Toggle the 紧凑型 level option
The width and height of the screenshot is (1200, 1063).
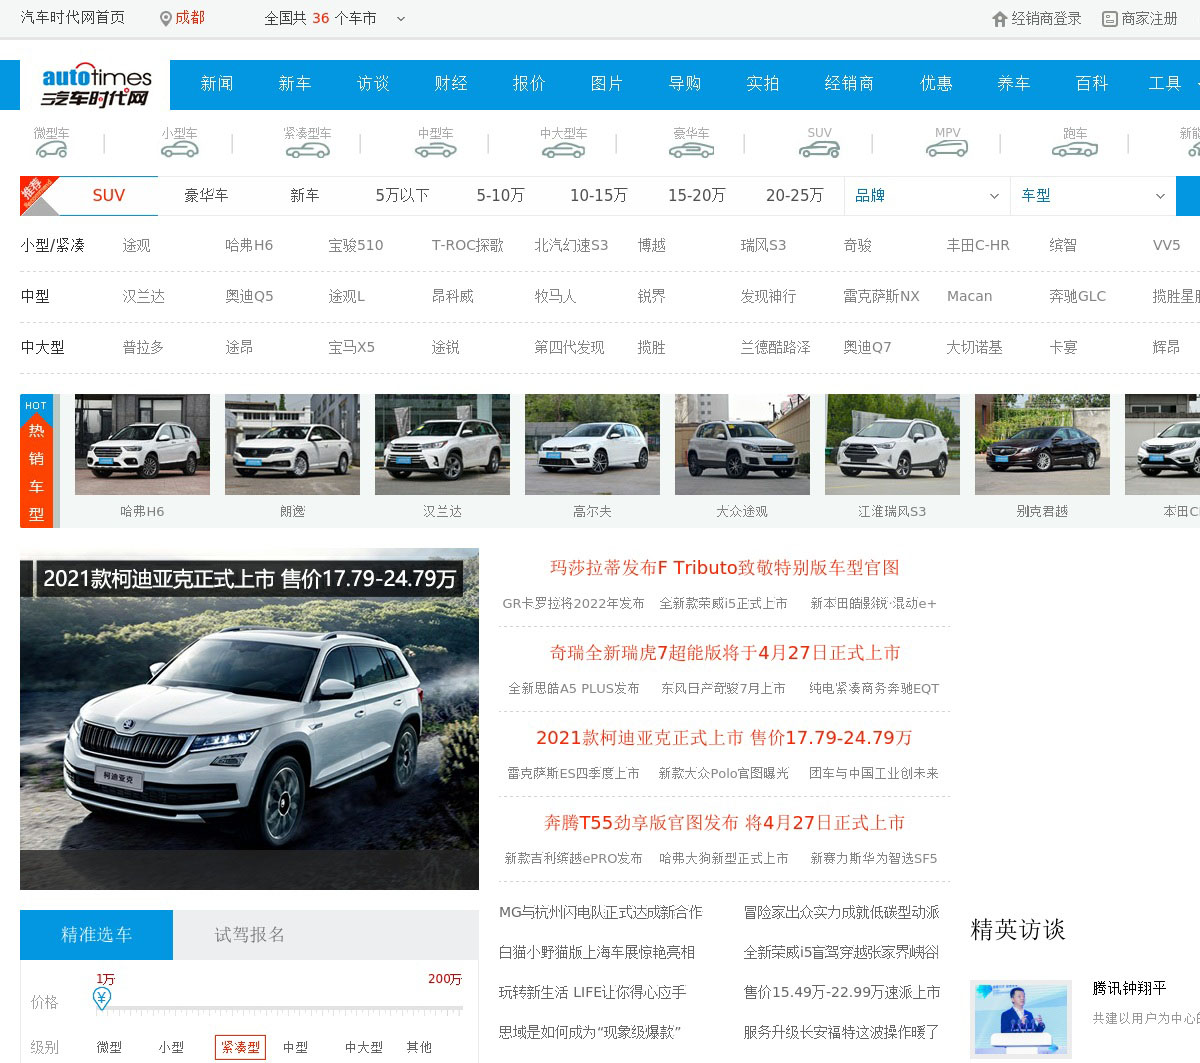tap(240, 1047)
